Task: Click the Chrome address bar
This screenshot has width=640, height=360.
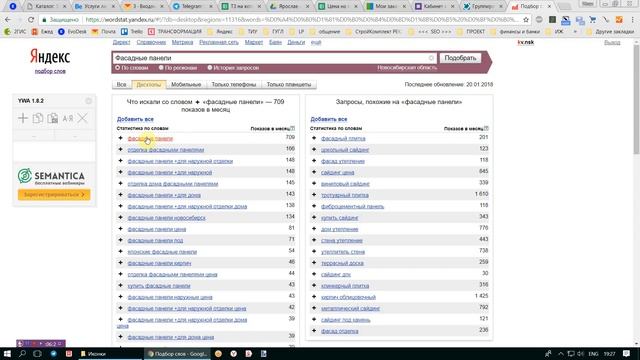Action: click(301, 19)
